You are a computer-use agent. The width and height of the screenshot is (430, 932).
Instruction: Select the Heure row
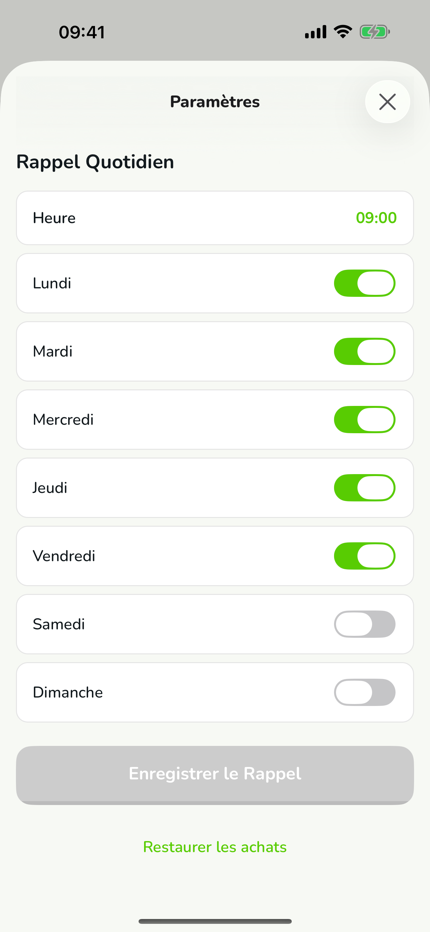(x=215, y=218)
